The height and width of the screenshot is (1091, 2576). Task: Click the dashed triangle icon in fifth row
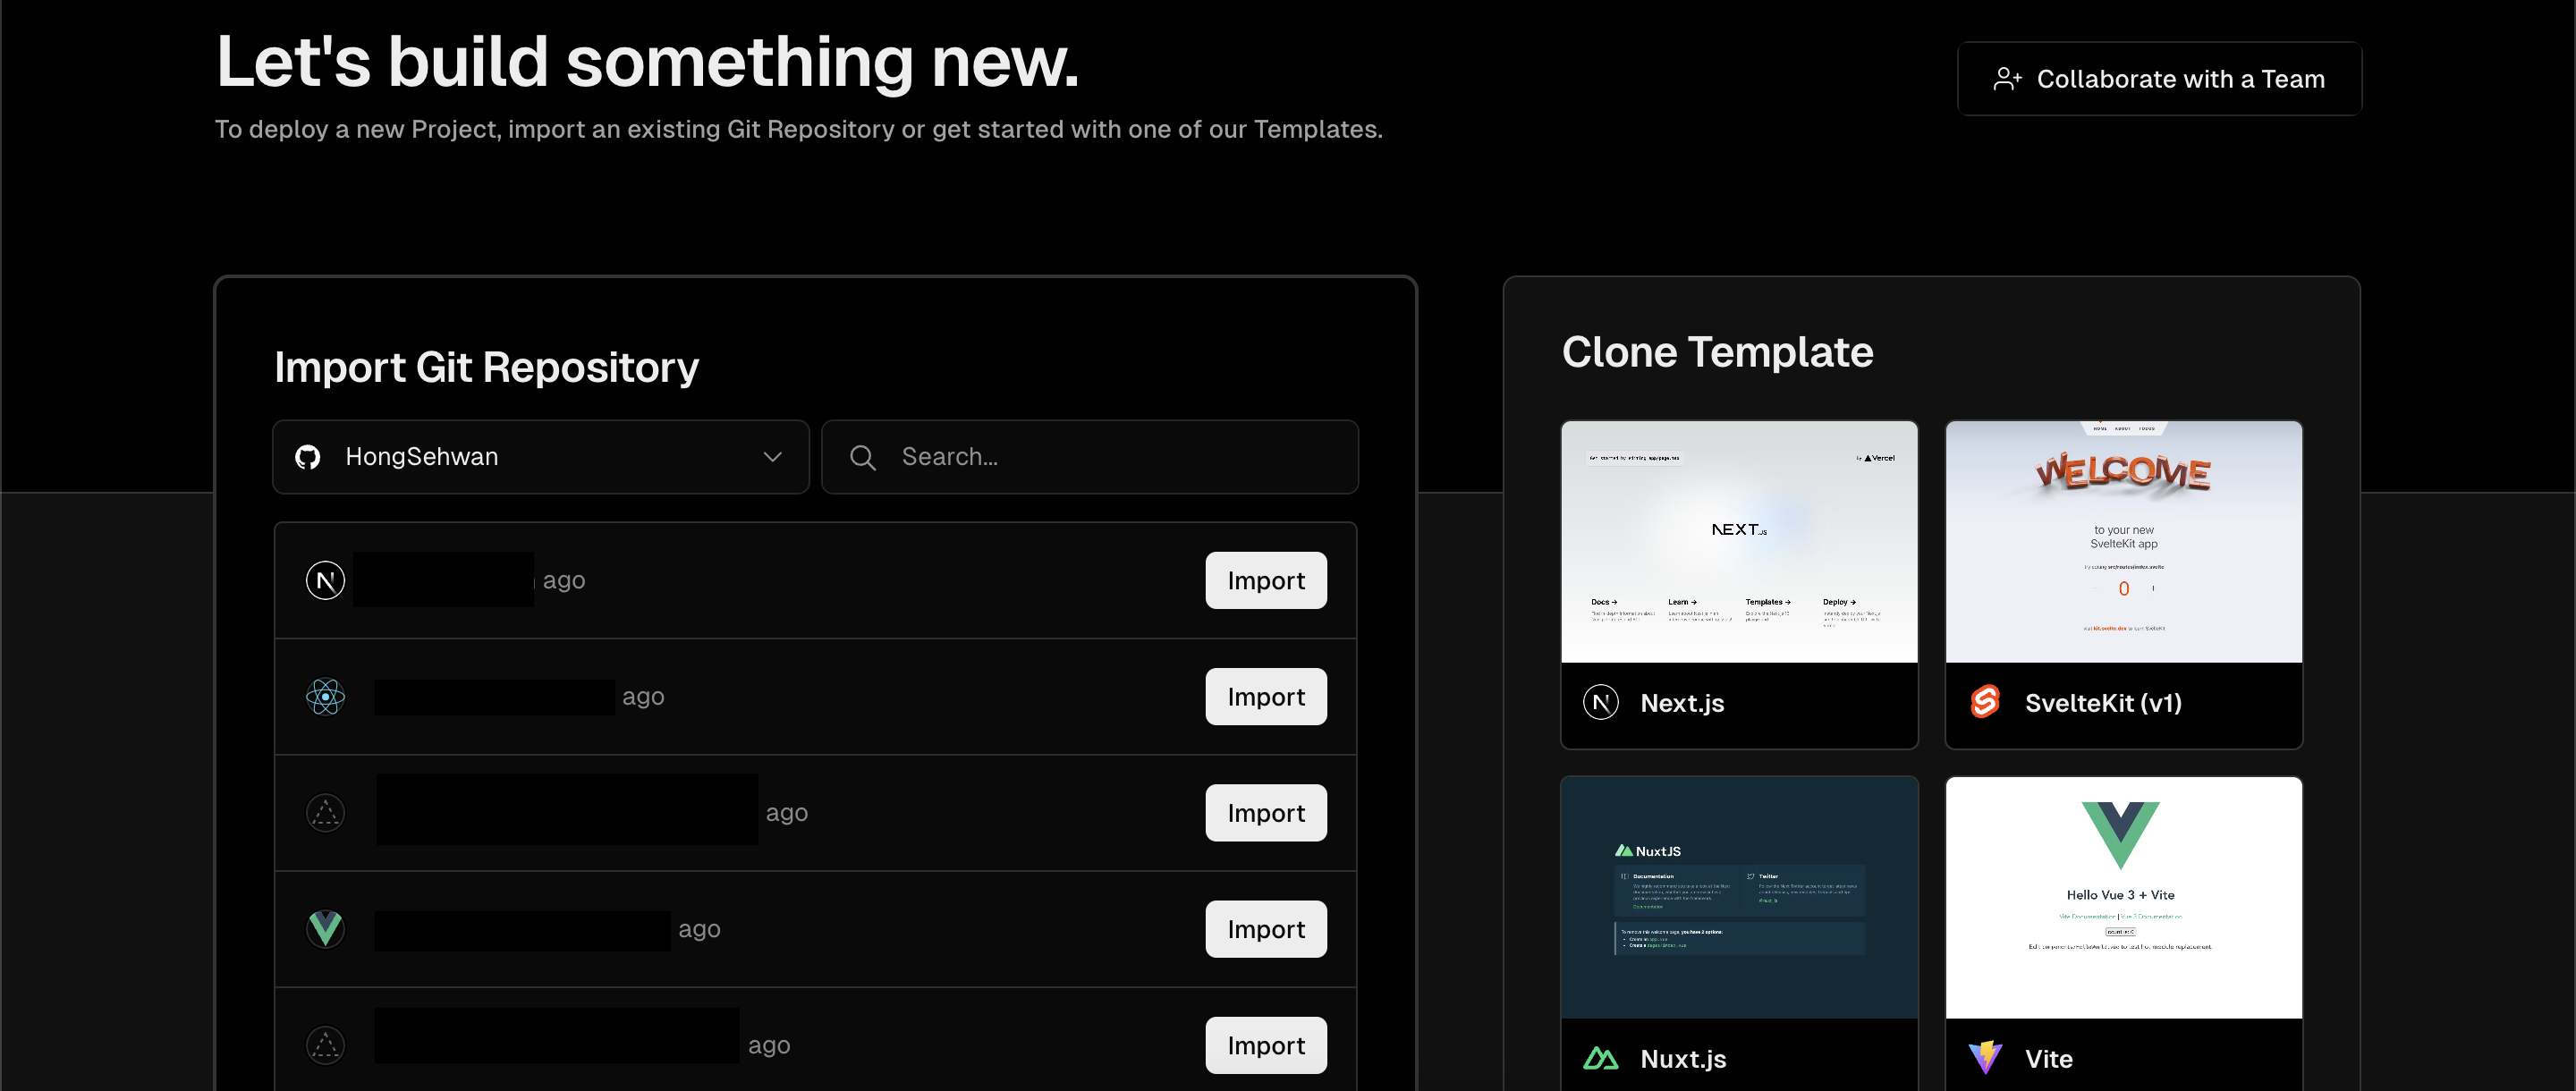(x=325, y=1045)
